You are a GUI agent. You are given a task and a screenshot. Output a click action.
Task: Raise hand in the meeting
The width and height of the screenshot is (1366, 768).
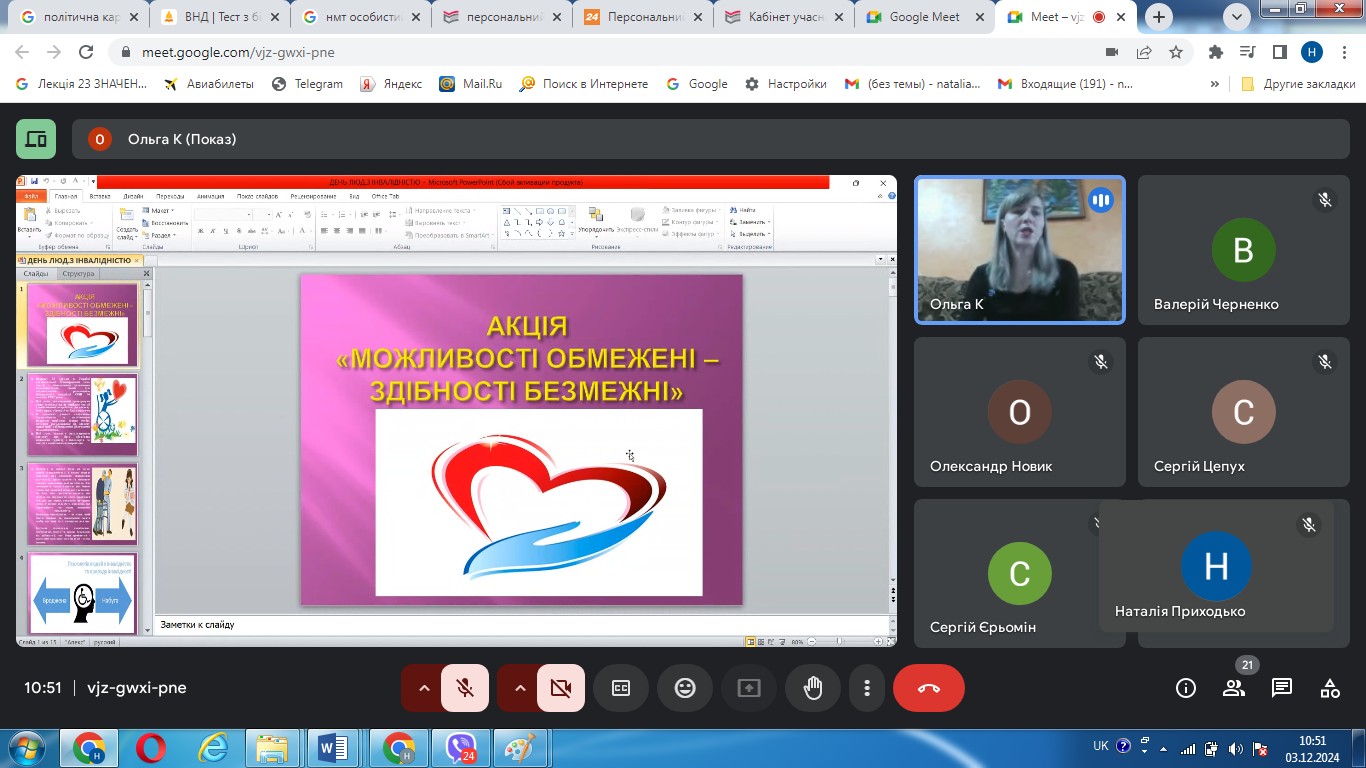click(x=812, y=688)
